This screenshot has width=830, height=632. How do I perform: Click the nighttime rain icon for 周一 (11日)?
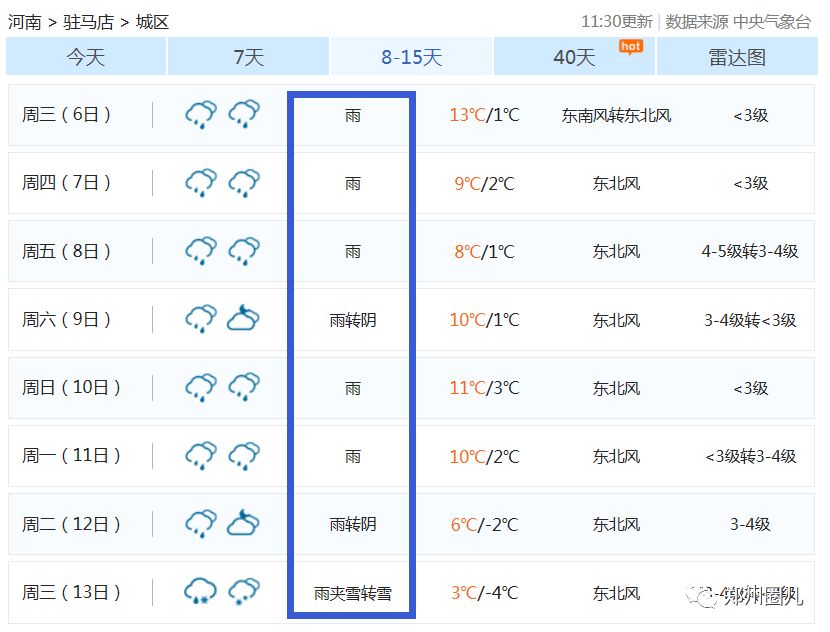tap(244, 456)
